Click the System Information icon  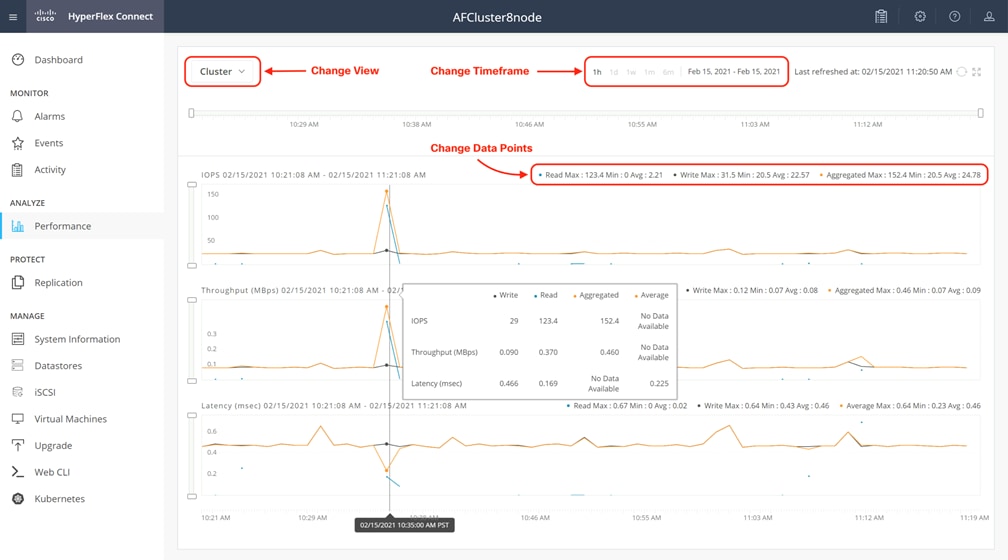tap(17, 339)
